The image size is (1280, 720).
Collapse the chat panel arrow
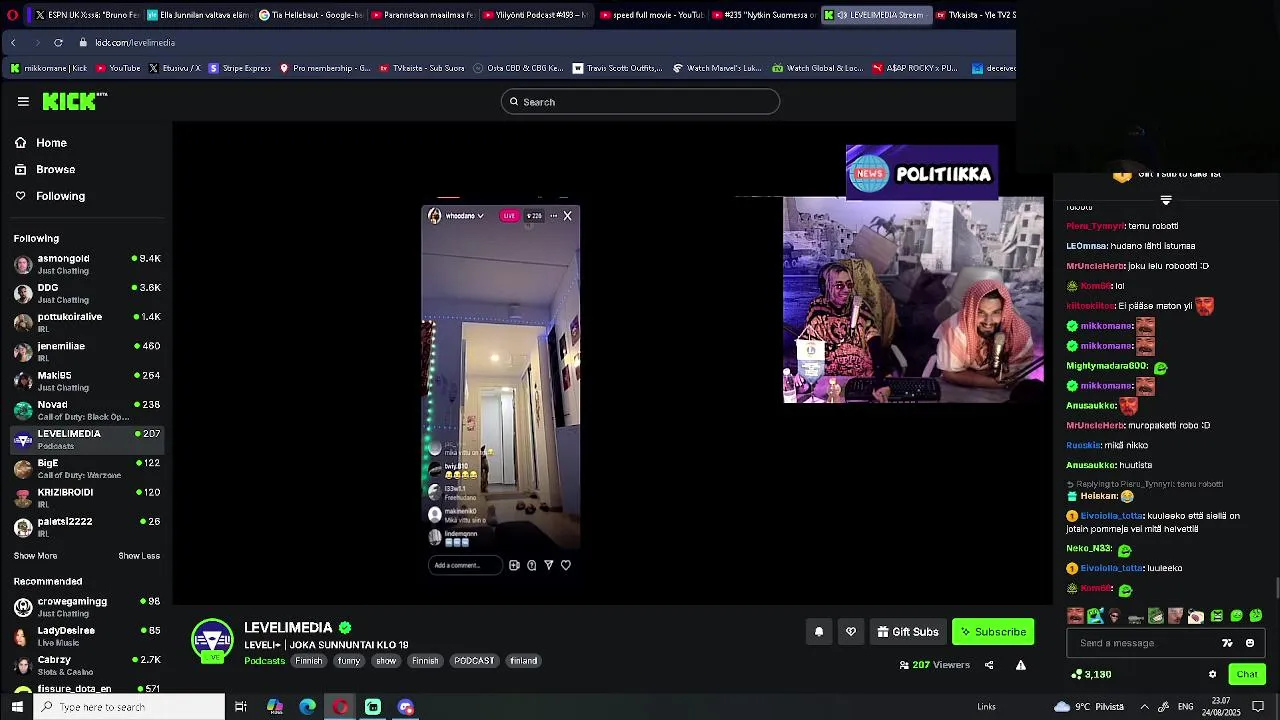(1166, 201)
